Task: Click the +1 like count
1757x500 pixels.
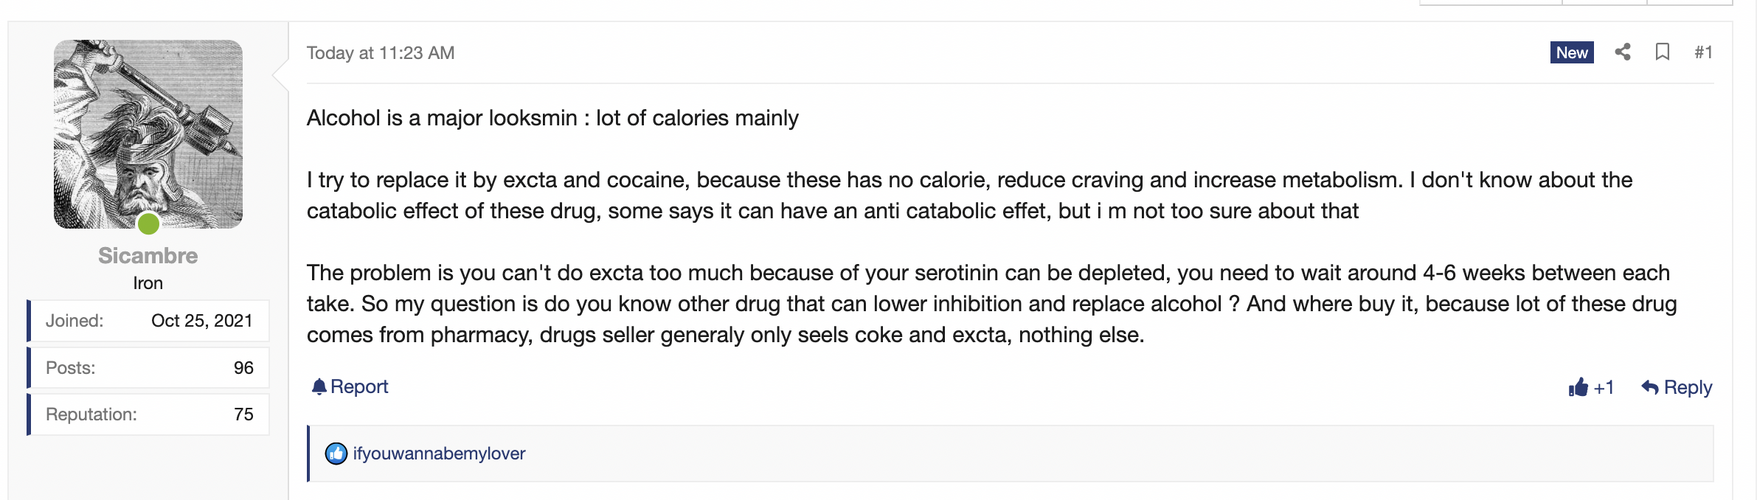Action: click(1604, 388)
